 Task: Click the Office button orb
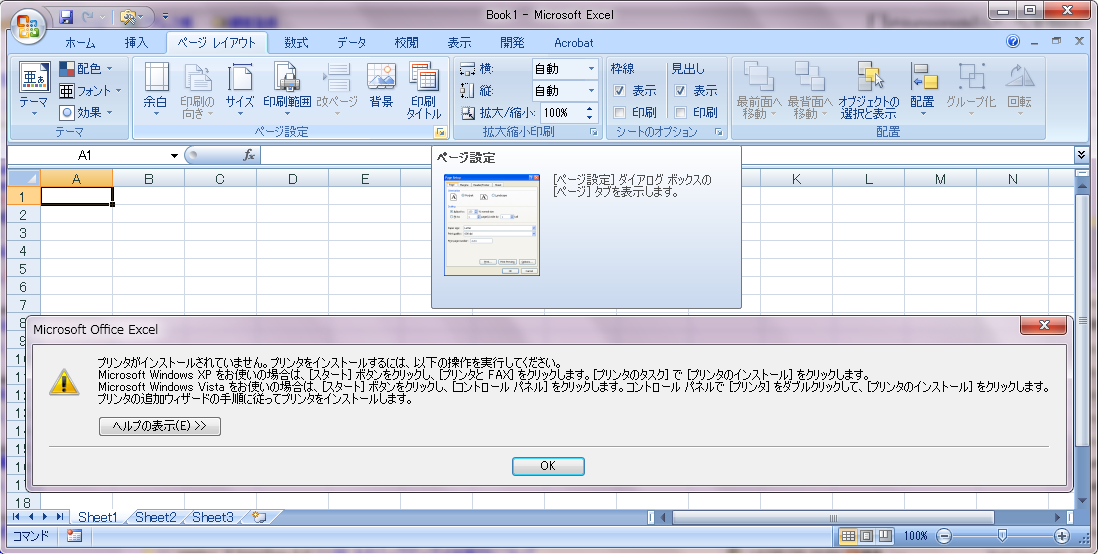(x=29, y=26)
